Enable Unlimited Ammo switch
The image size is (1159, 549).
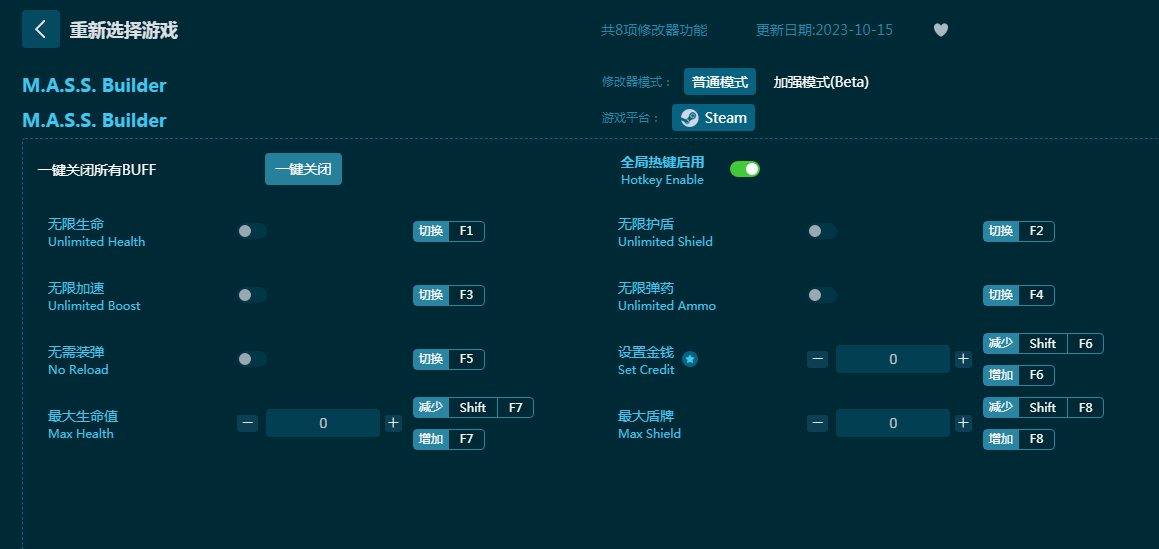tap(821, 295)
